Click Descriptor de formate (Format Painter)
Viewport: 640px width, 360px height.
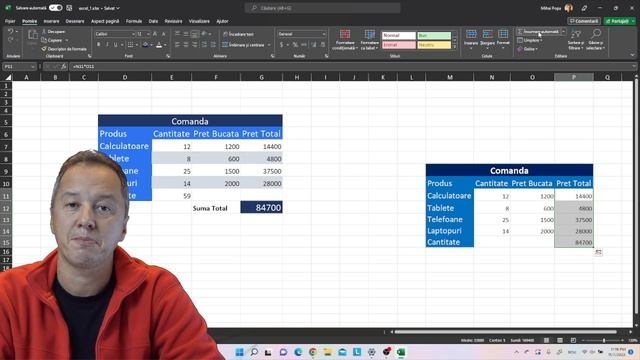(64, 49)
